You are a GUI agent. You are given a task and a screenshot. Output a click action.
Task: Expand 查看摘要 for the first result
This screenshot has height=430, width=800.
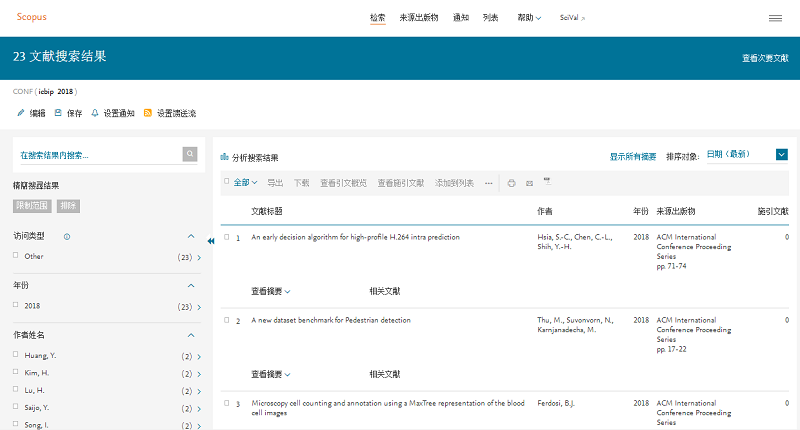click(270, 291)
